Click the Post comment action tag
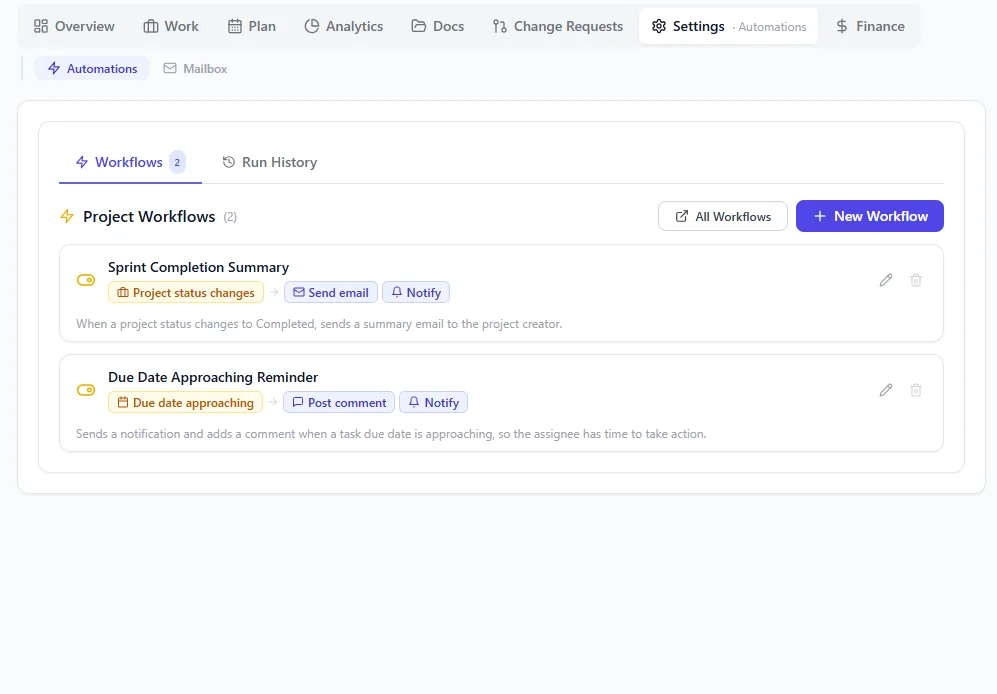This screenshot has height=694, width=997. (x=339, y=403)
